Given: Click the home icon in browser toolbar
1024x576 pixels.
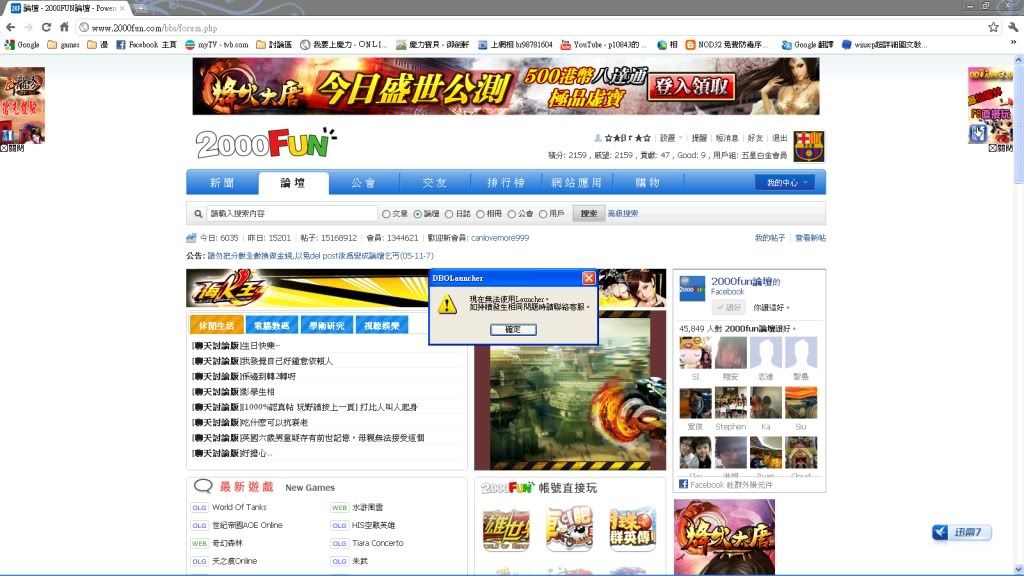Looking at the screenshot, I should pos(64,27).
